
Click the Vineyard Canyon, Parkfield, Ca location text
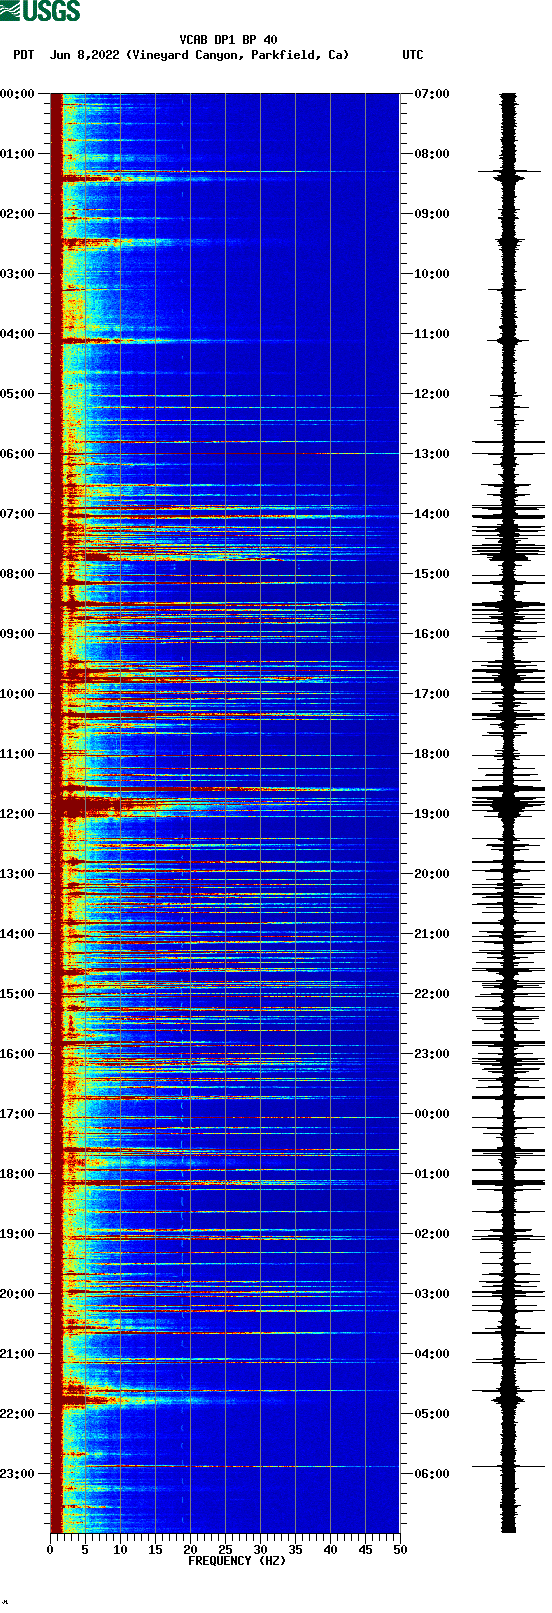tap(238, 55)
